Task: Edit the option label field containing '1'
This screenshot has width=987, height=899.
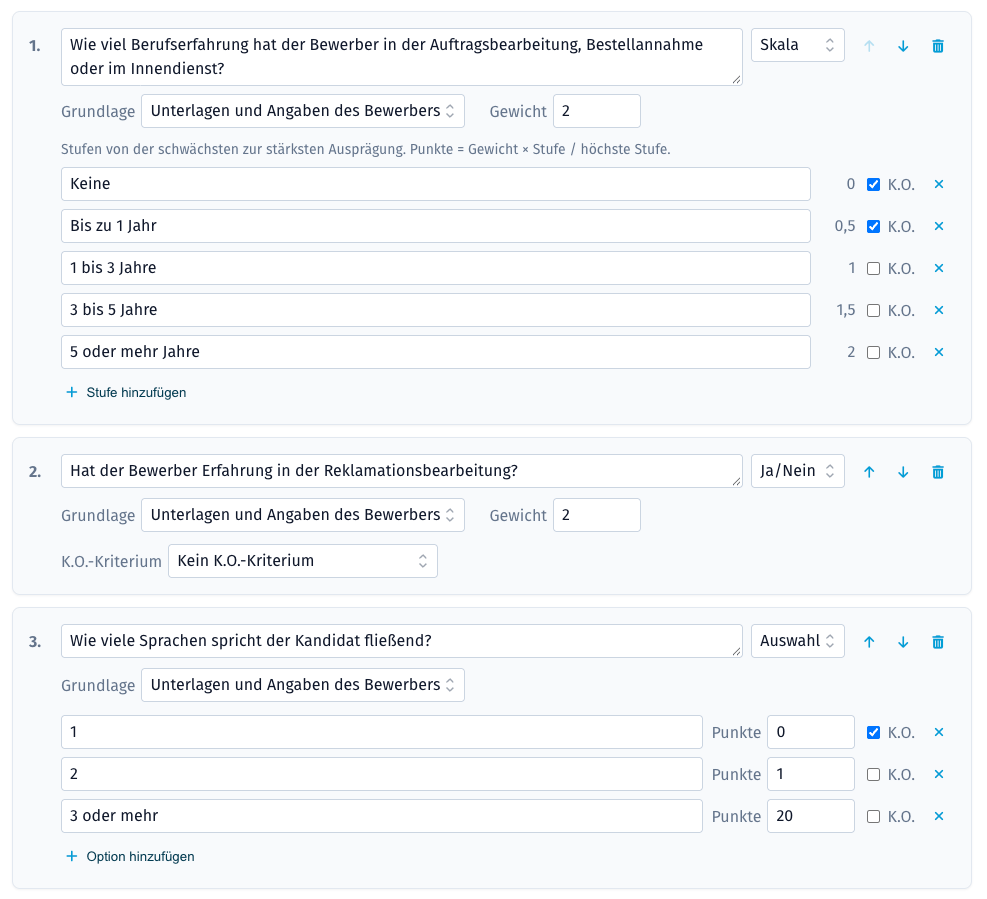Action: coord(381,732)
